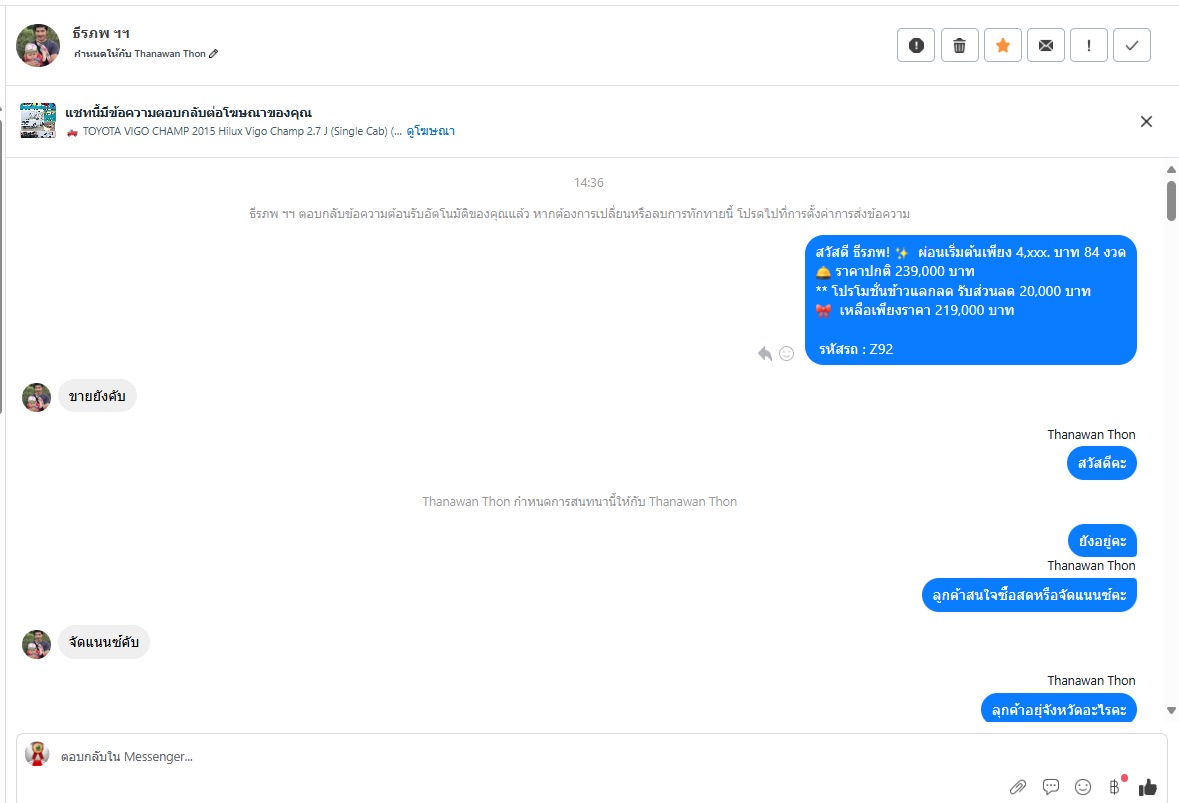This screenshot has width=1179, height=803.
Task: Dismiss the ad reply banner
Action: [1146, 121]
